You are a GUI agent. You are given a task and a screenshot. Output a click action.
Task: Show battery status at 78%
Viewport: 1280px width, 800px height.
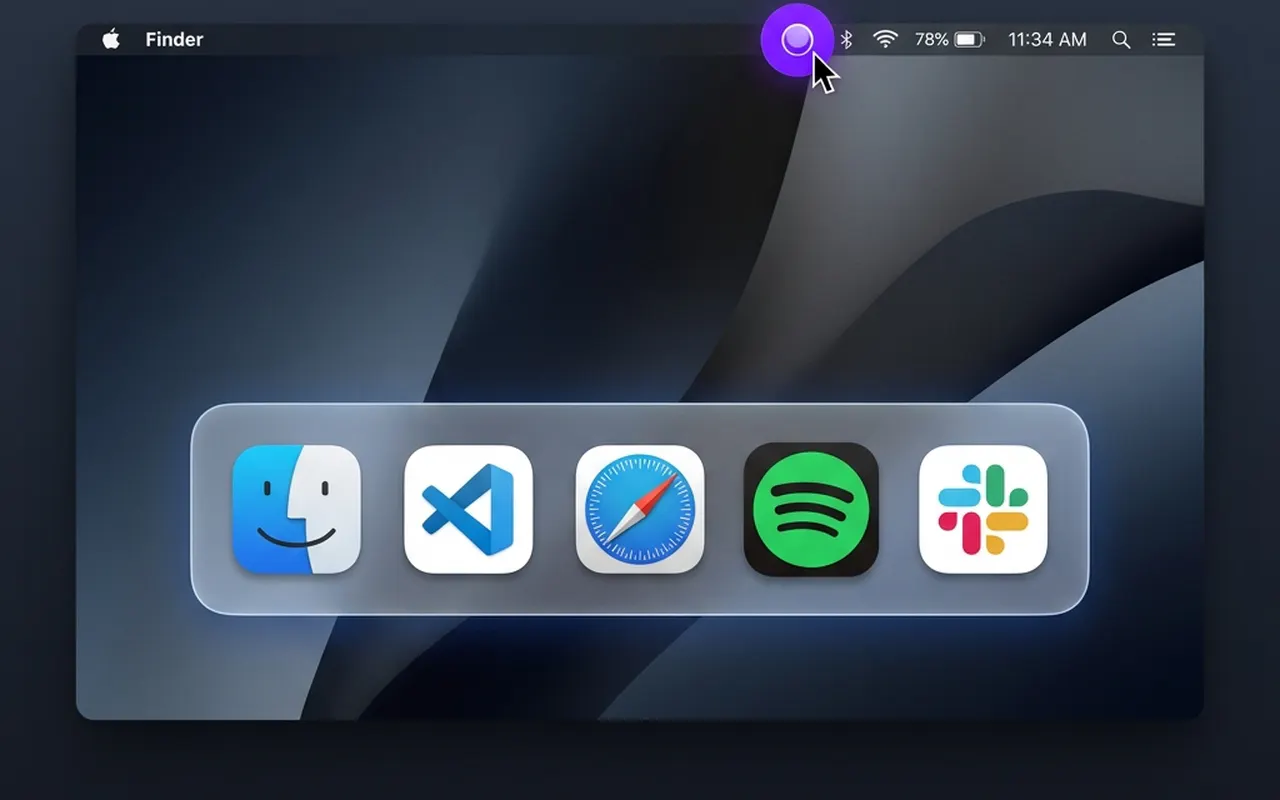(950, 40)
